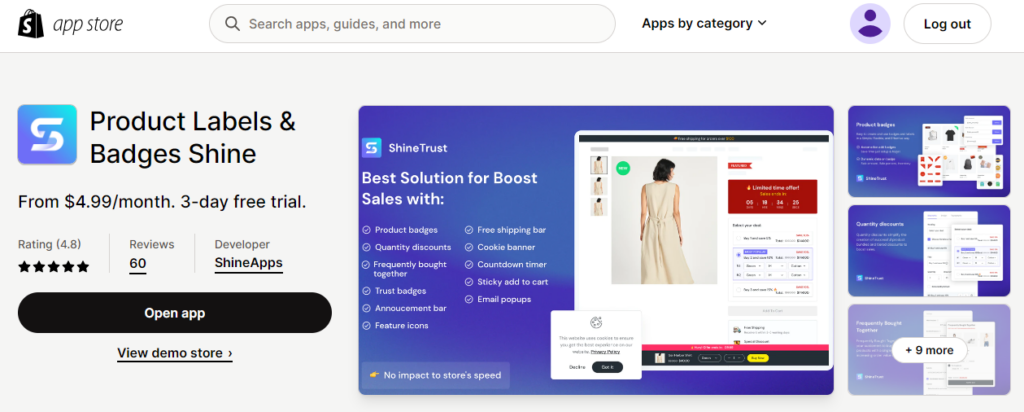The height and width of the screenshot is (412, 1024).
Task: Click the Log out button
Action: point(947,24)
